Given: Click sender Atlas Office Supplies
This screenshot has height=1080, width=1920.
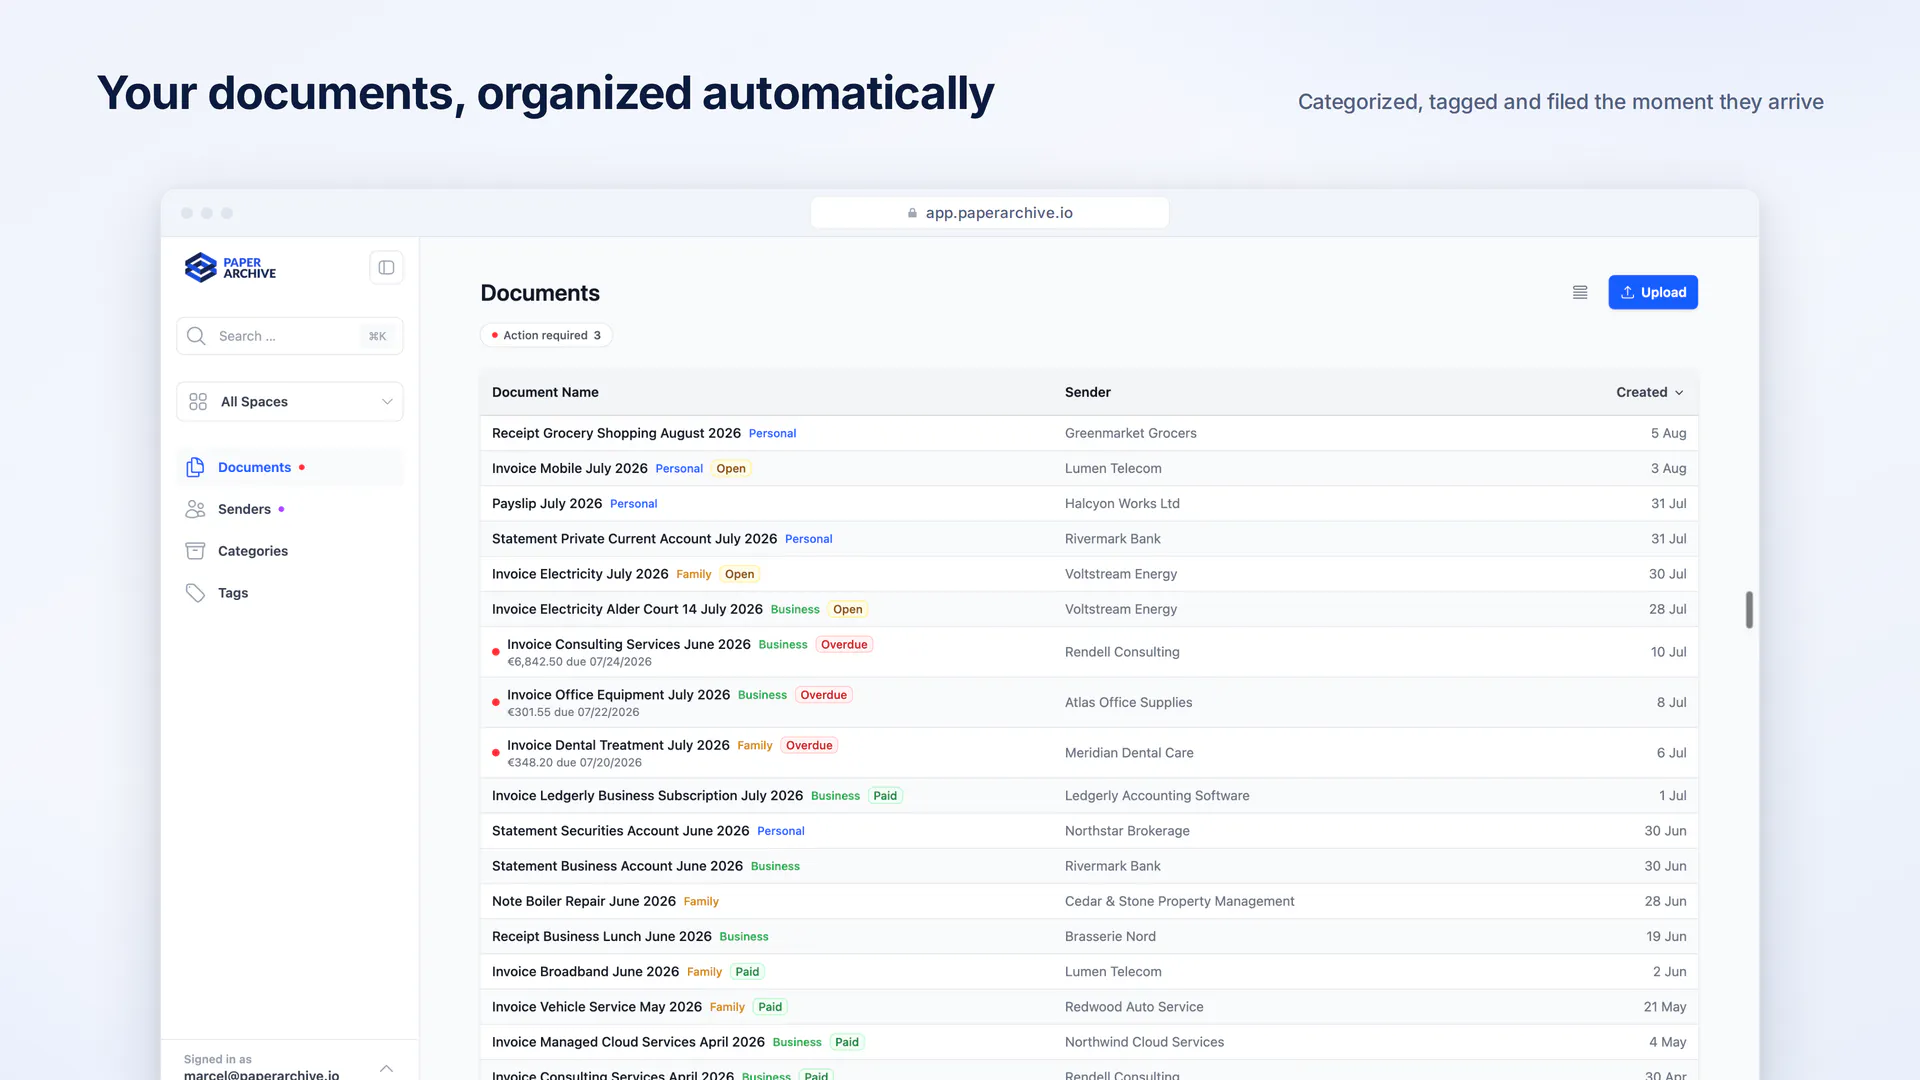Looking at the screenshot, I should (x=1128, y=703).
